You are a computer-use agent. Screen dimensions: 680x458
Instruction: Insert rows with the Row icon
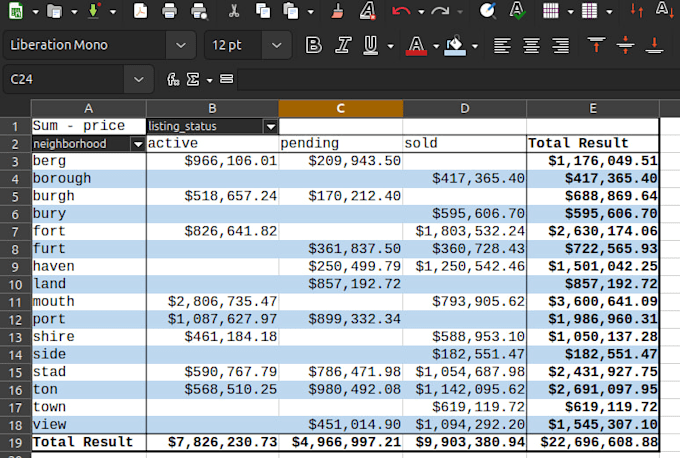[551, 11]
